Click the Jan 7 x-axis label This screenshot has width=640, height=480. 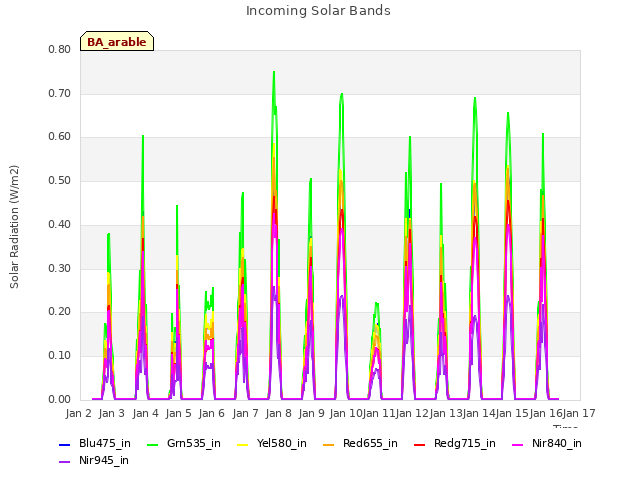[x=245, y=413]
